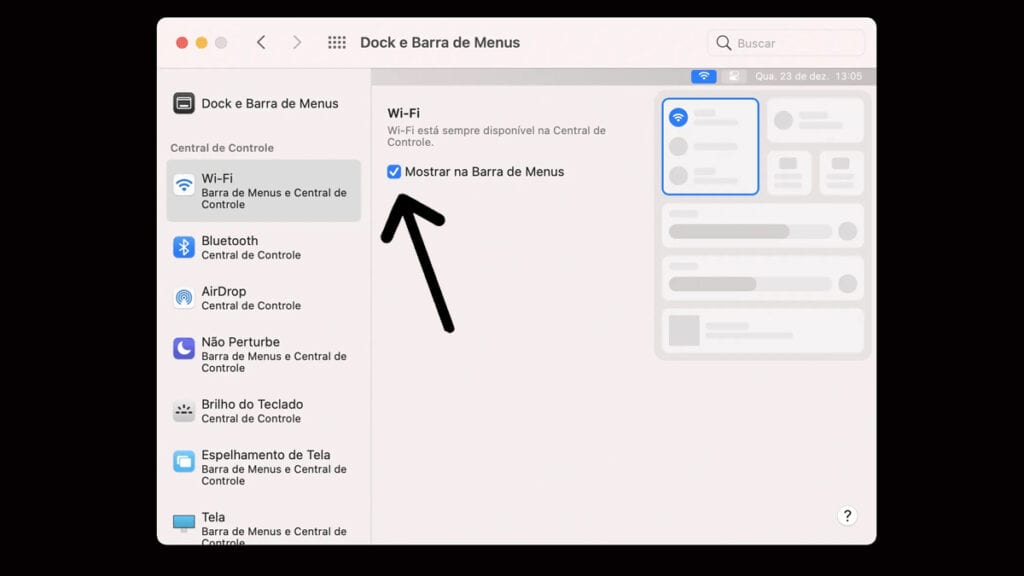Image resolution: width=1024 pixels, height=576 pixels.
Task: Click the Brilho do Teclado icon
Action: point(184,411)
